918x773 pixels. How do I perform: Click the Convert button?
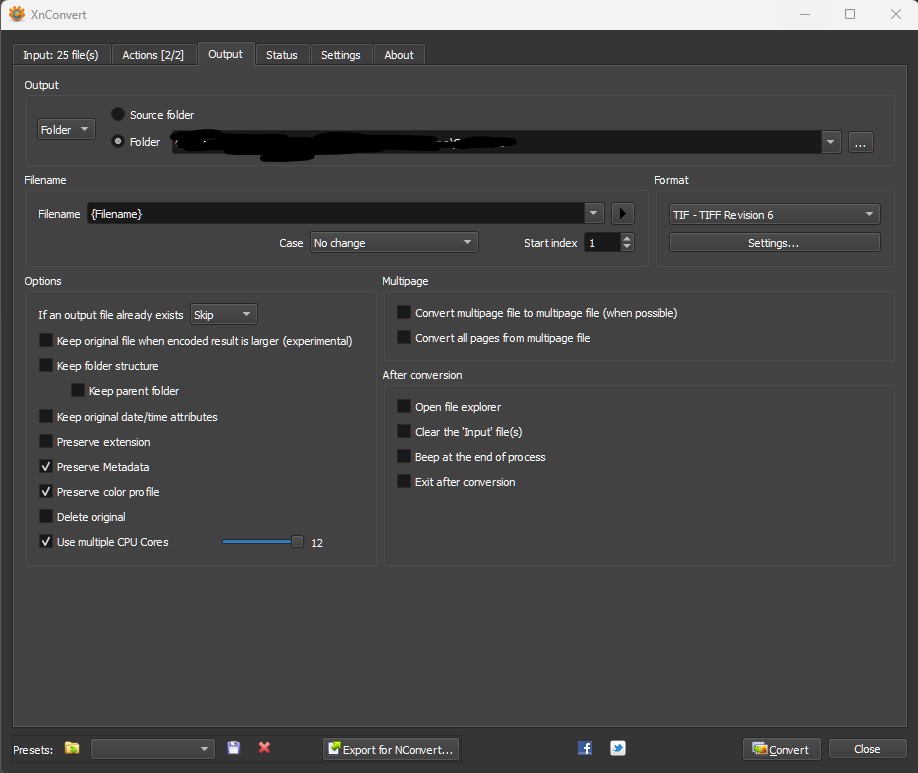(781, 749)
